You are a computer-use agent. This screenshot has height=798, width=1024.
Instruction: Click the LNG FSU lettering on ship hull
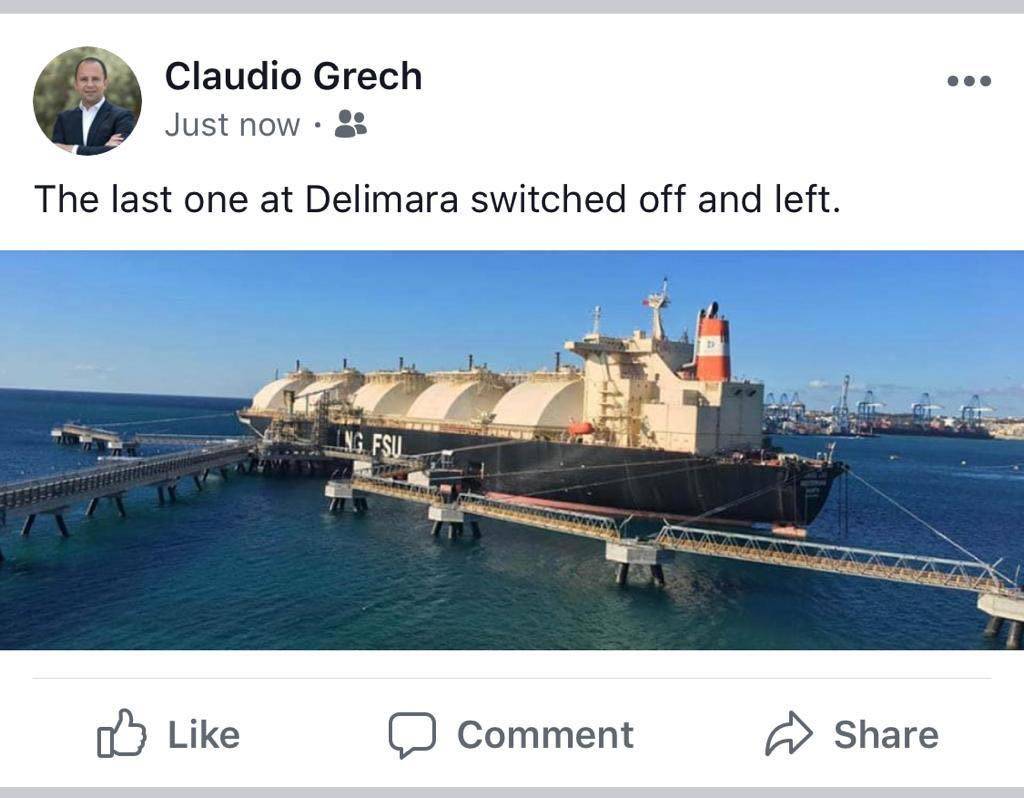click(369, 443)
